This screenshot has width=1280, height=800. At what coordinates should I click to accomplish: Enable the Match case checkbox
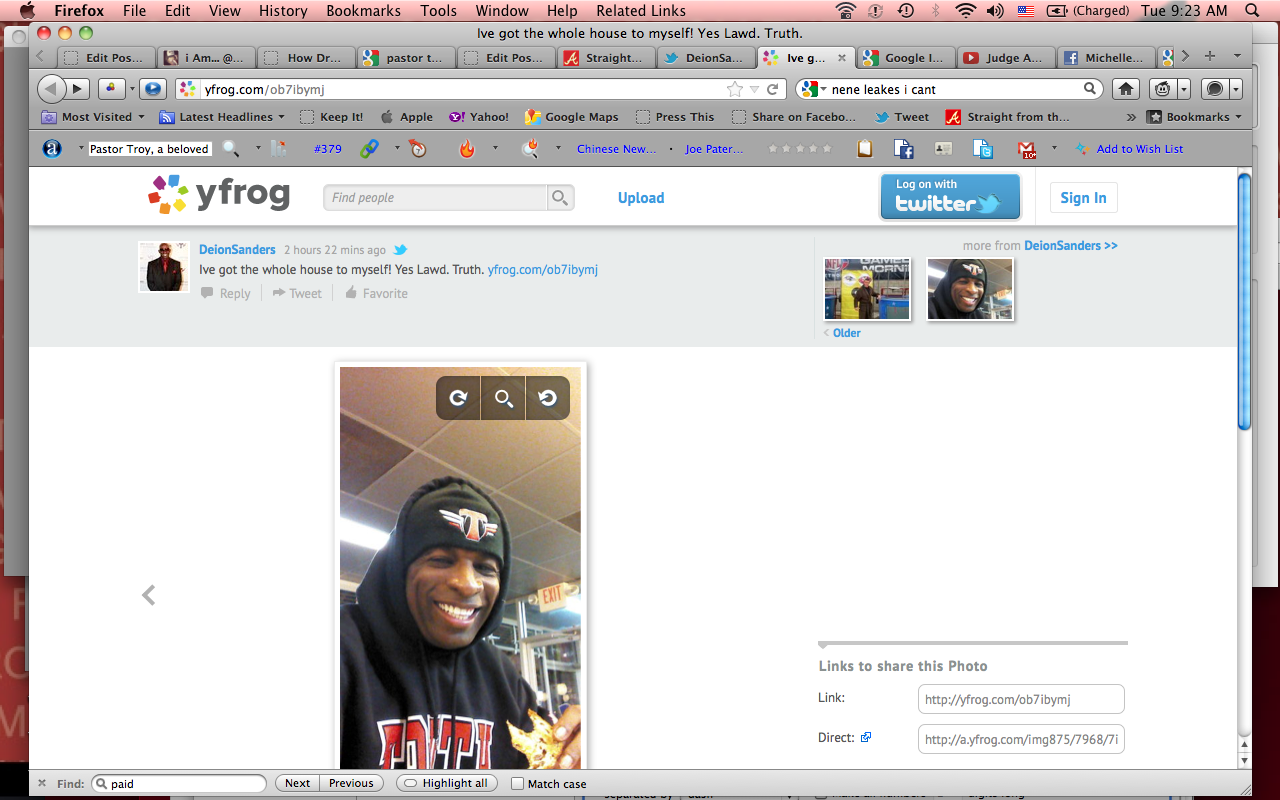(517, 784)
